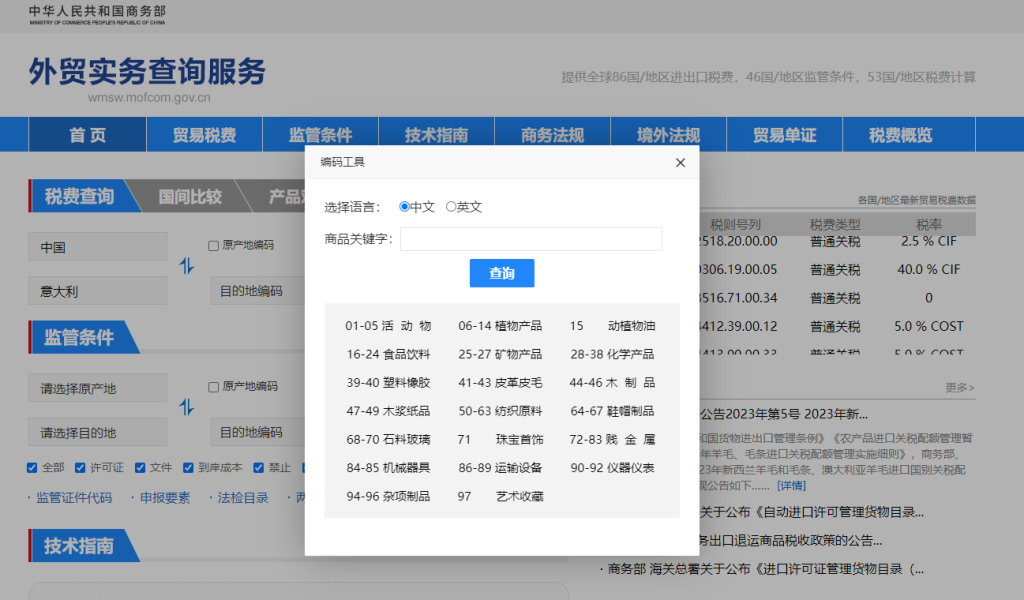Click the 中华人民共和国商务部 logo

click(x=97, y=15)
